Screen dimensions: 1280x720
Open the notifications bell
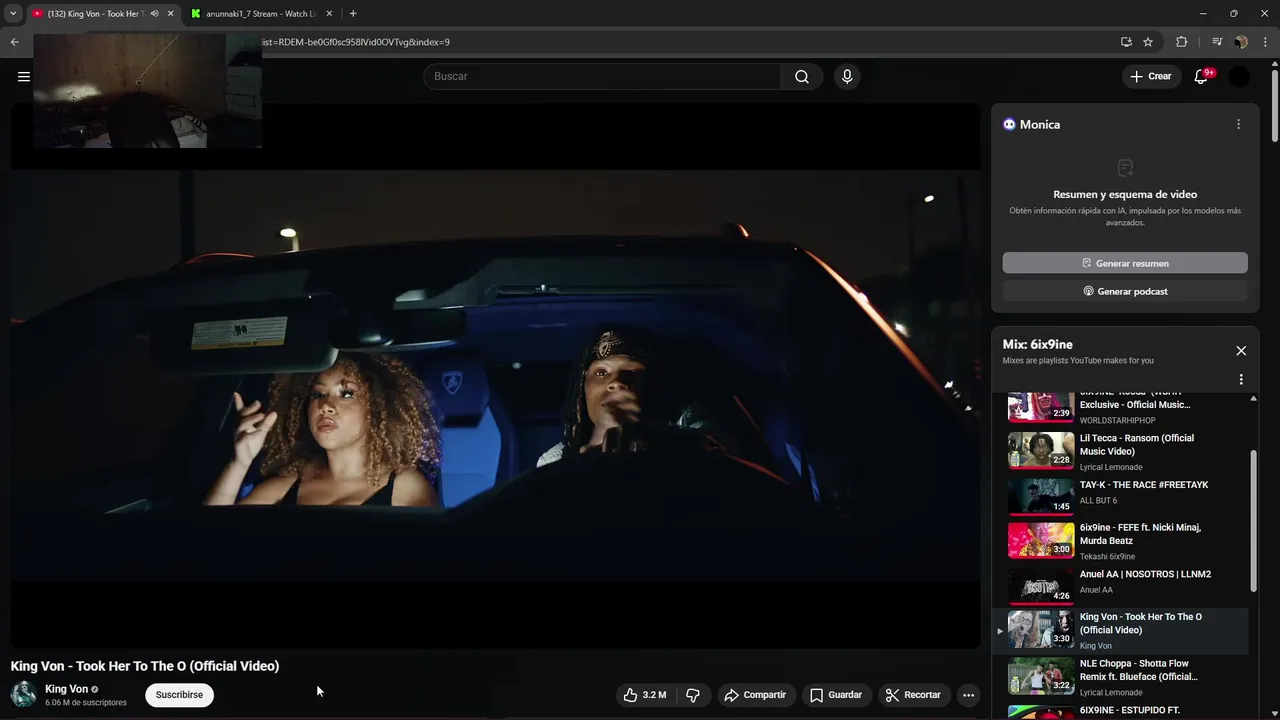click(1202, 77)
